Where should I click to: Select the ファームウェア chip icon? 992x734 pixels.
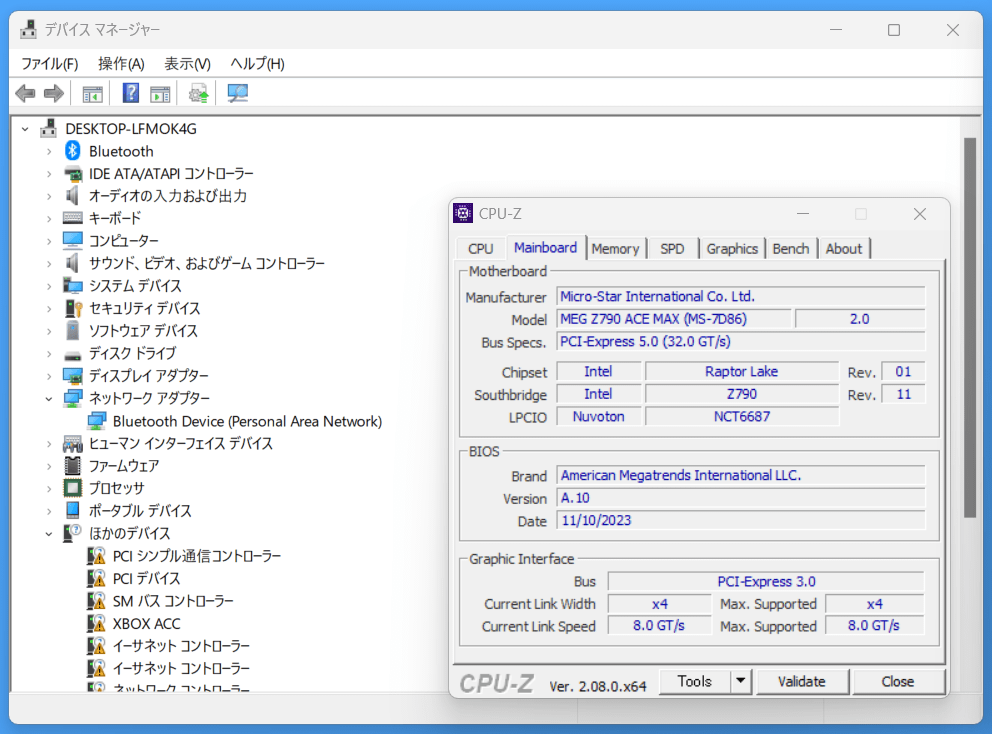[x=73, y=466]
